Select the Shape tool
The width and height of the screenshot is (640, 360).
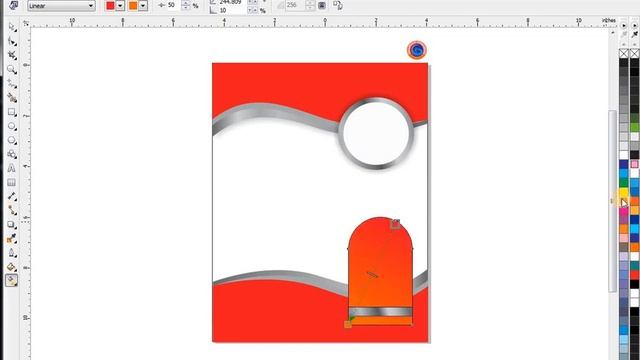pos(12,41)
